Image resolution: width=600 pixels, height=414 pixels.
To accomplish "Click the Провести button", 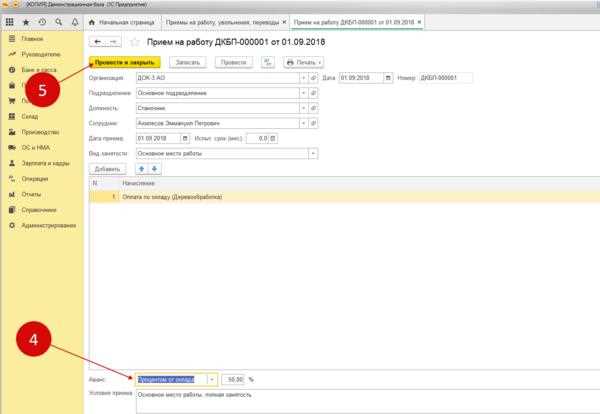I will 233,62.
